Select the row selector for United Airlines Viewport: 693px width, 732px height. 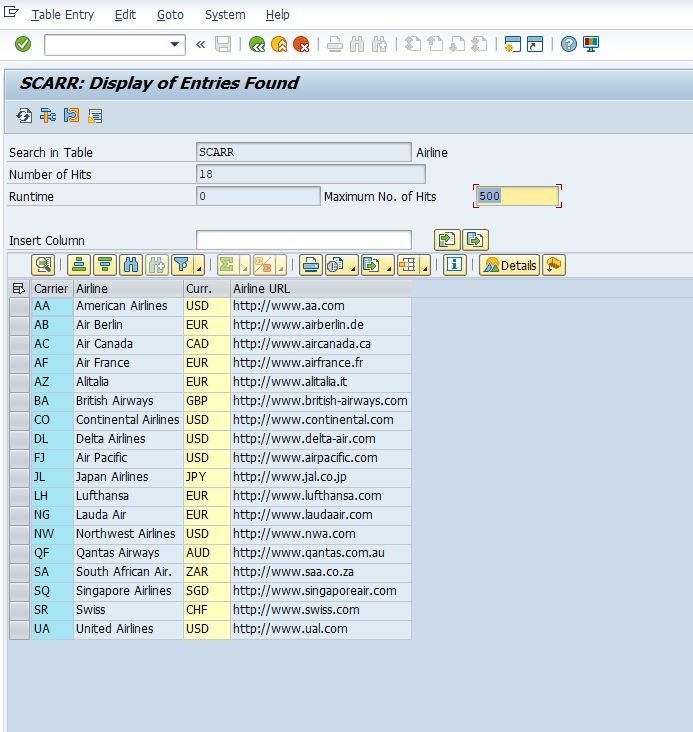click(19, 629)
